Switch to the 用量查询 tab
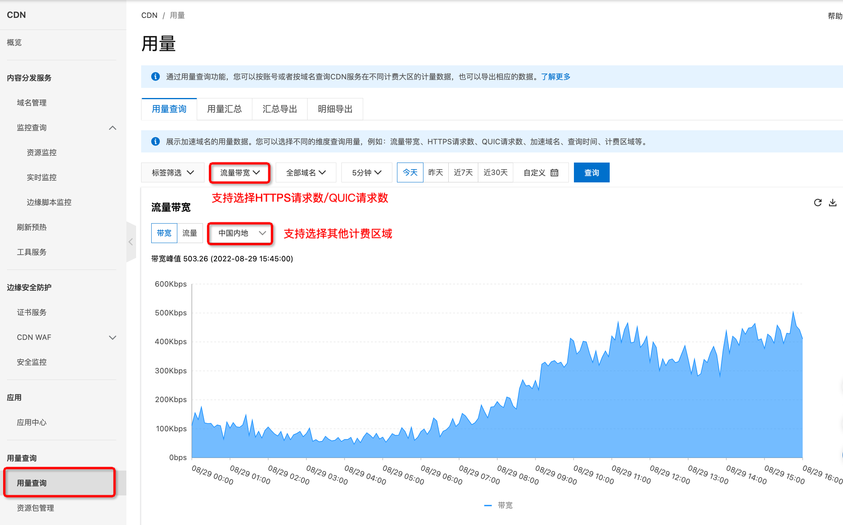The width and height of the screenshot is (843, 525). point(169,109)
